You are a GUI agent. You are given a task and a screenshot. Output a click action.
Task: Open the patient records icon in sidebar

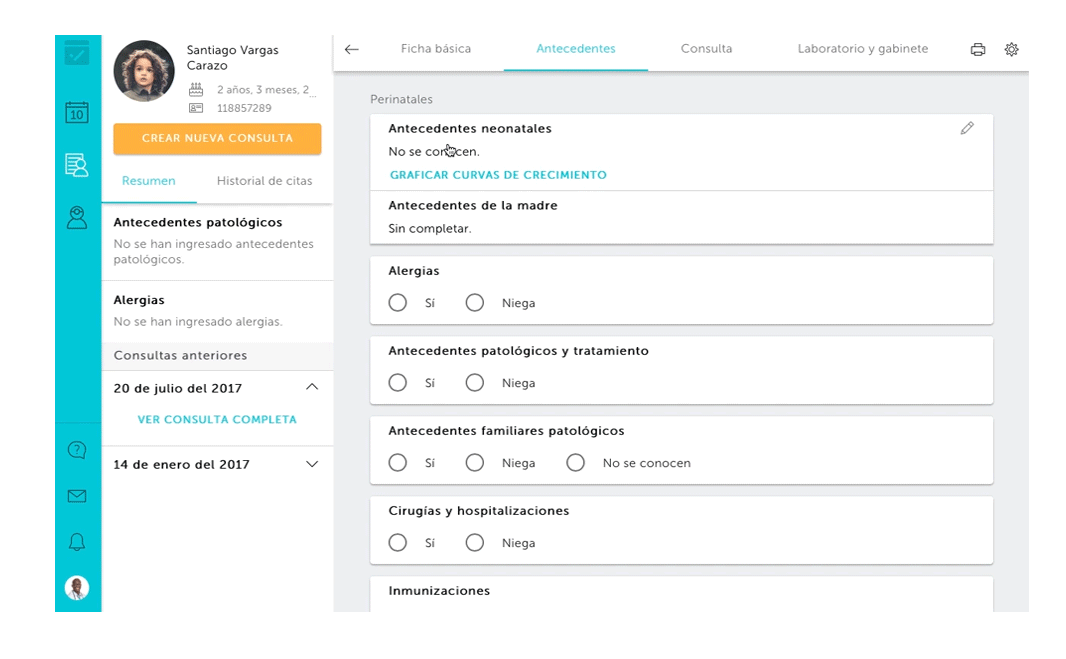click(x=77, y=165)
